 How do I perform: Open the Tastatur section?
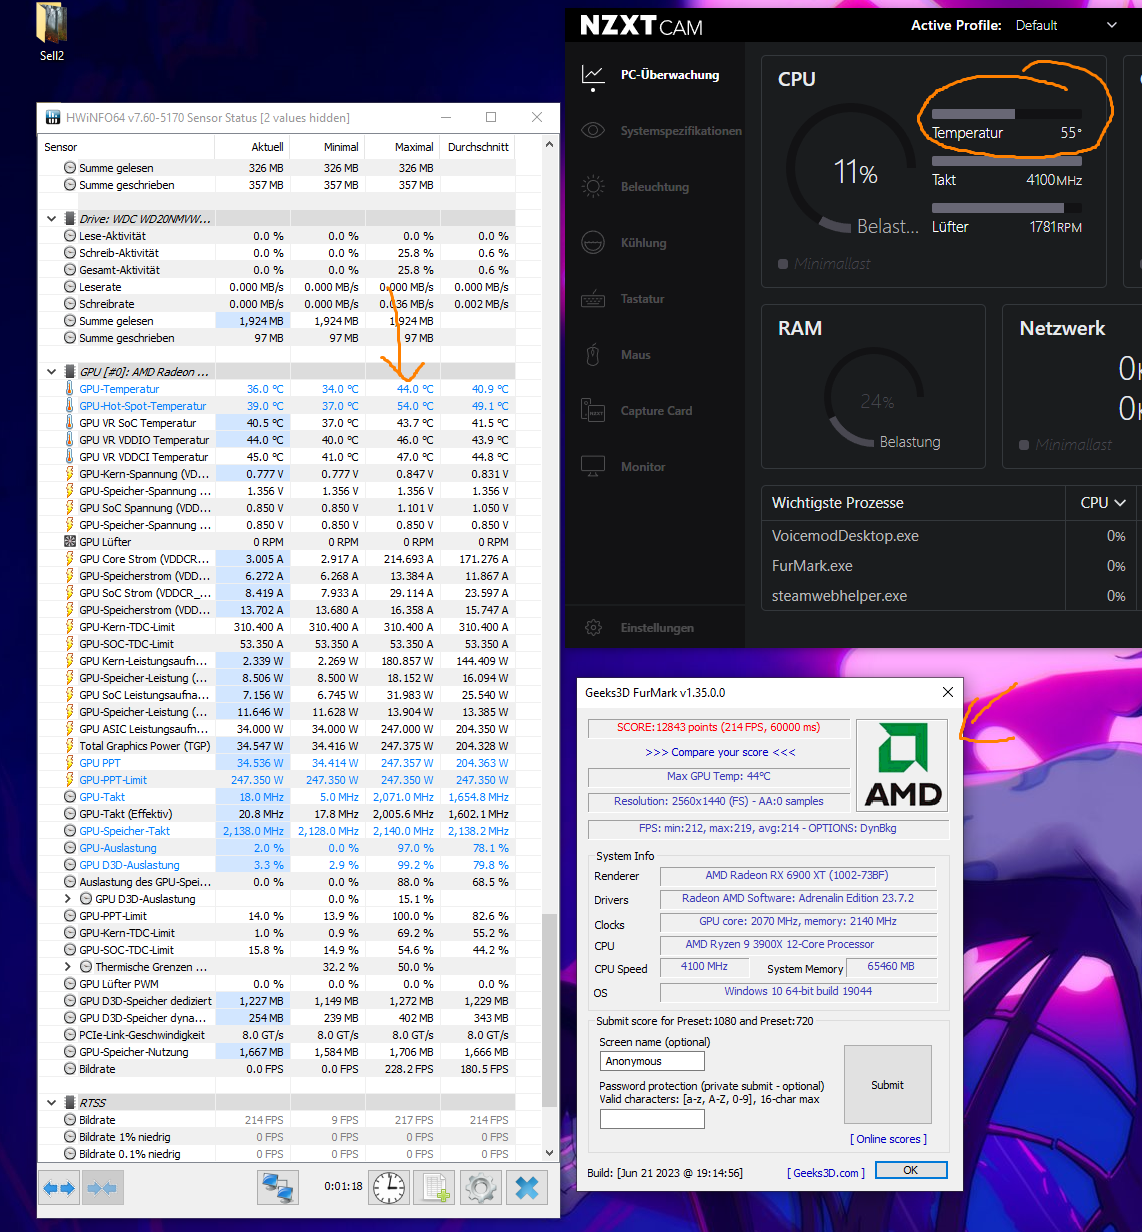point(642,299)
